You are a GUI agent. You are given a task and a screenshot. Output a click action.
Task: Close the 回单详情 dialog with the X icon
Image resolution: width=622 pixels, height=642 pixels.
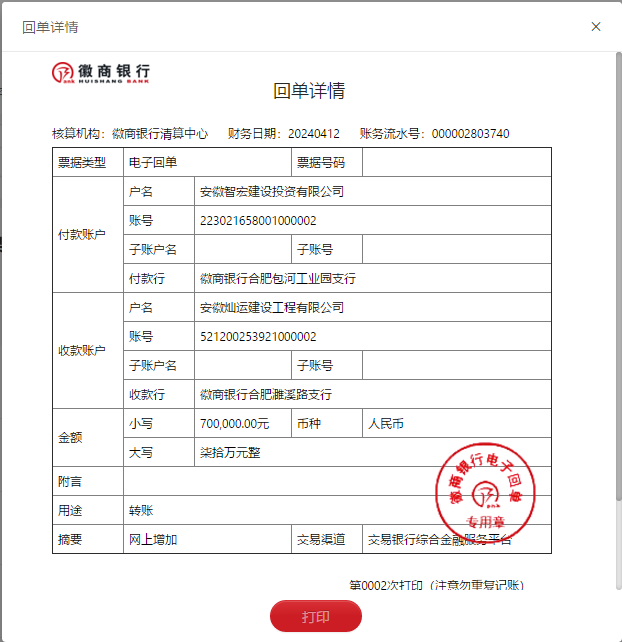pyautogui.click(x=596, y=27)
